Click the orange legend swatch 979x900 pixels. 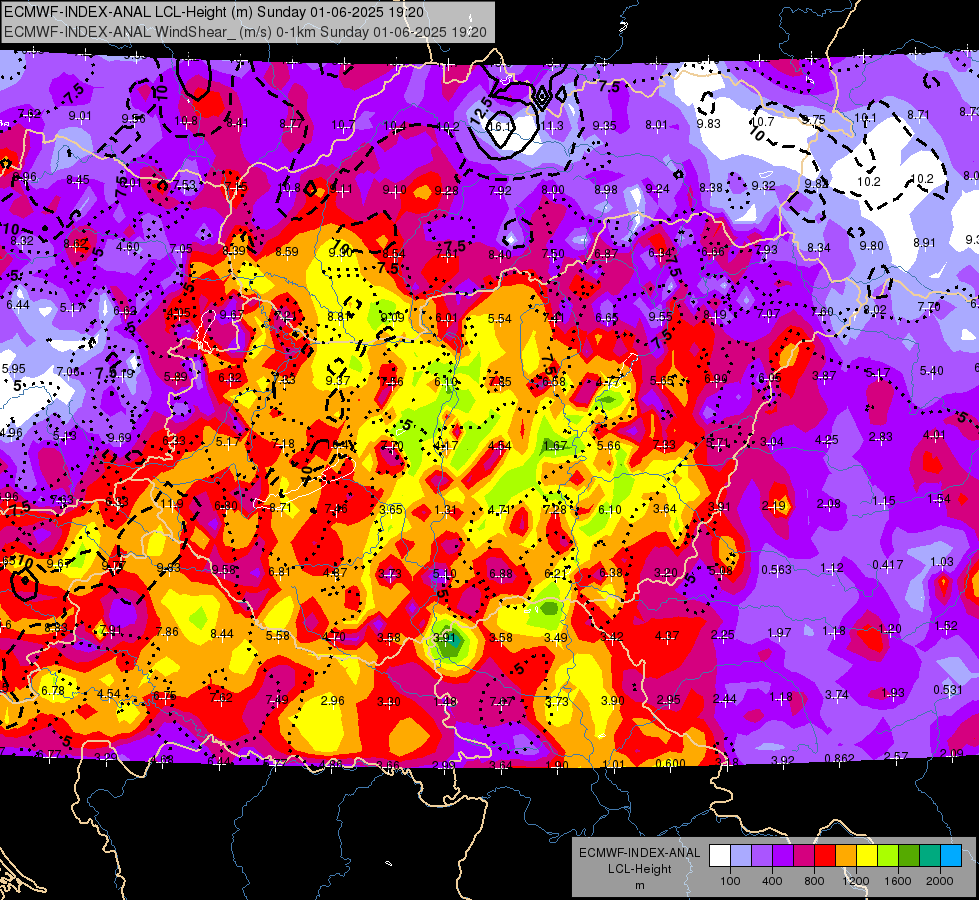[846, 856]
